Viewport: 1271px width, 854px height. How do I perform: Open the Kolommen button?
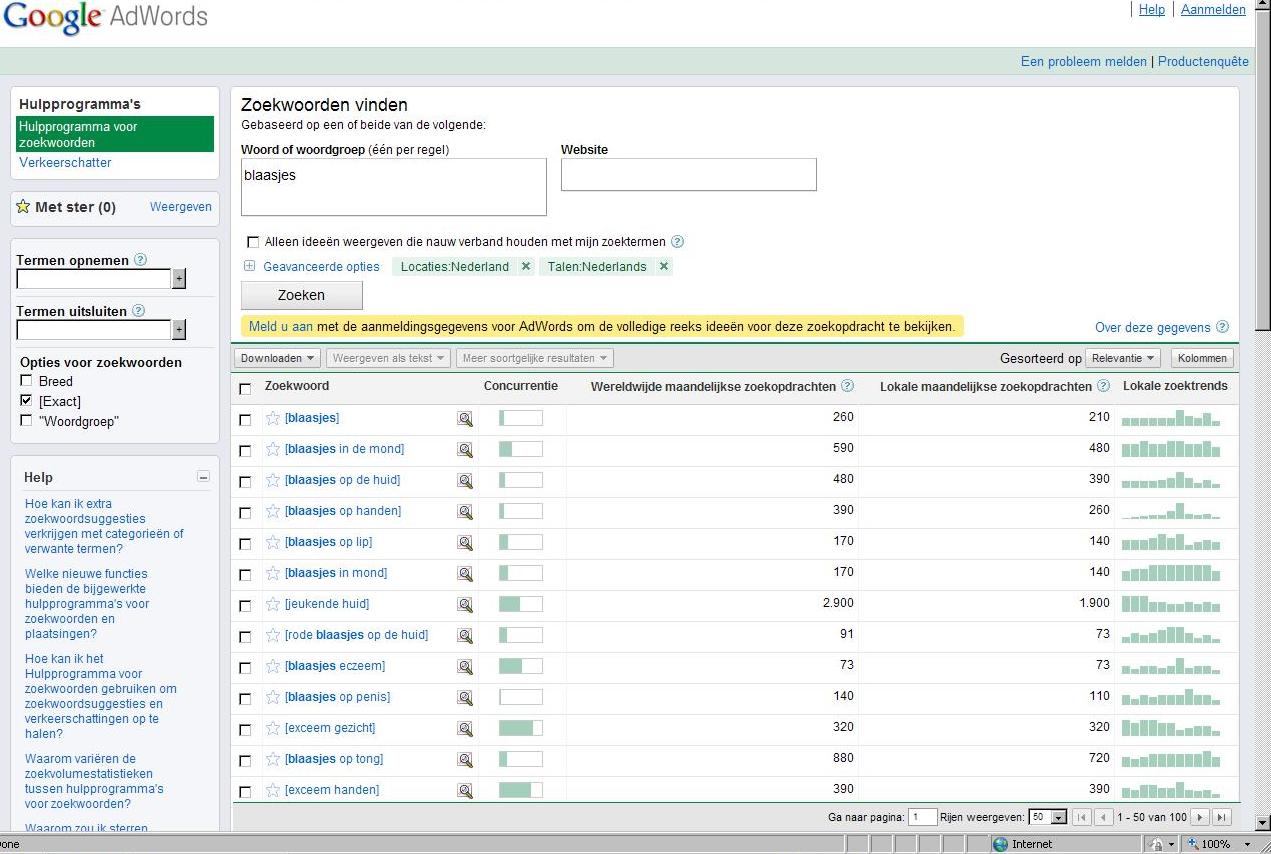click(1201, 358)
